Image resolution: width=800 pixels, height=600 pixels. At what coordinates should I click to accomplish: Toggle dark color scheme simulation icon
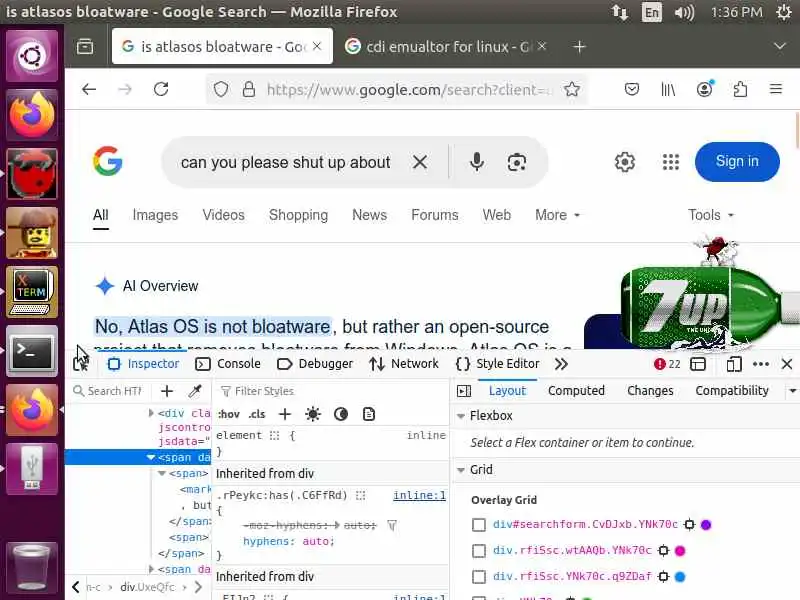pyautogui.click(x=341, y=414)
